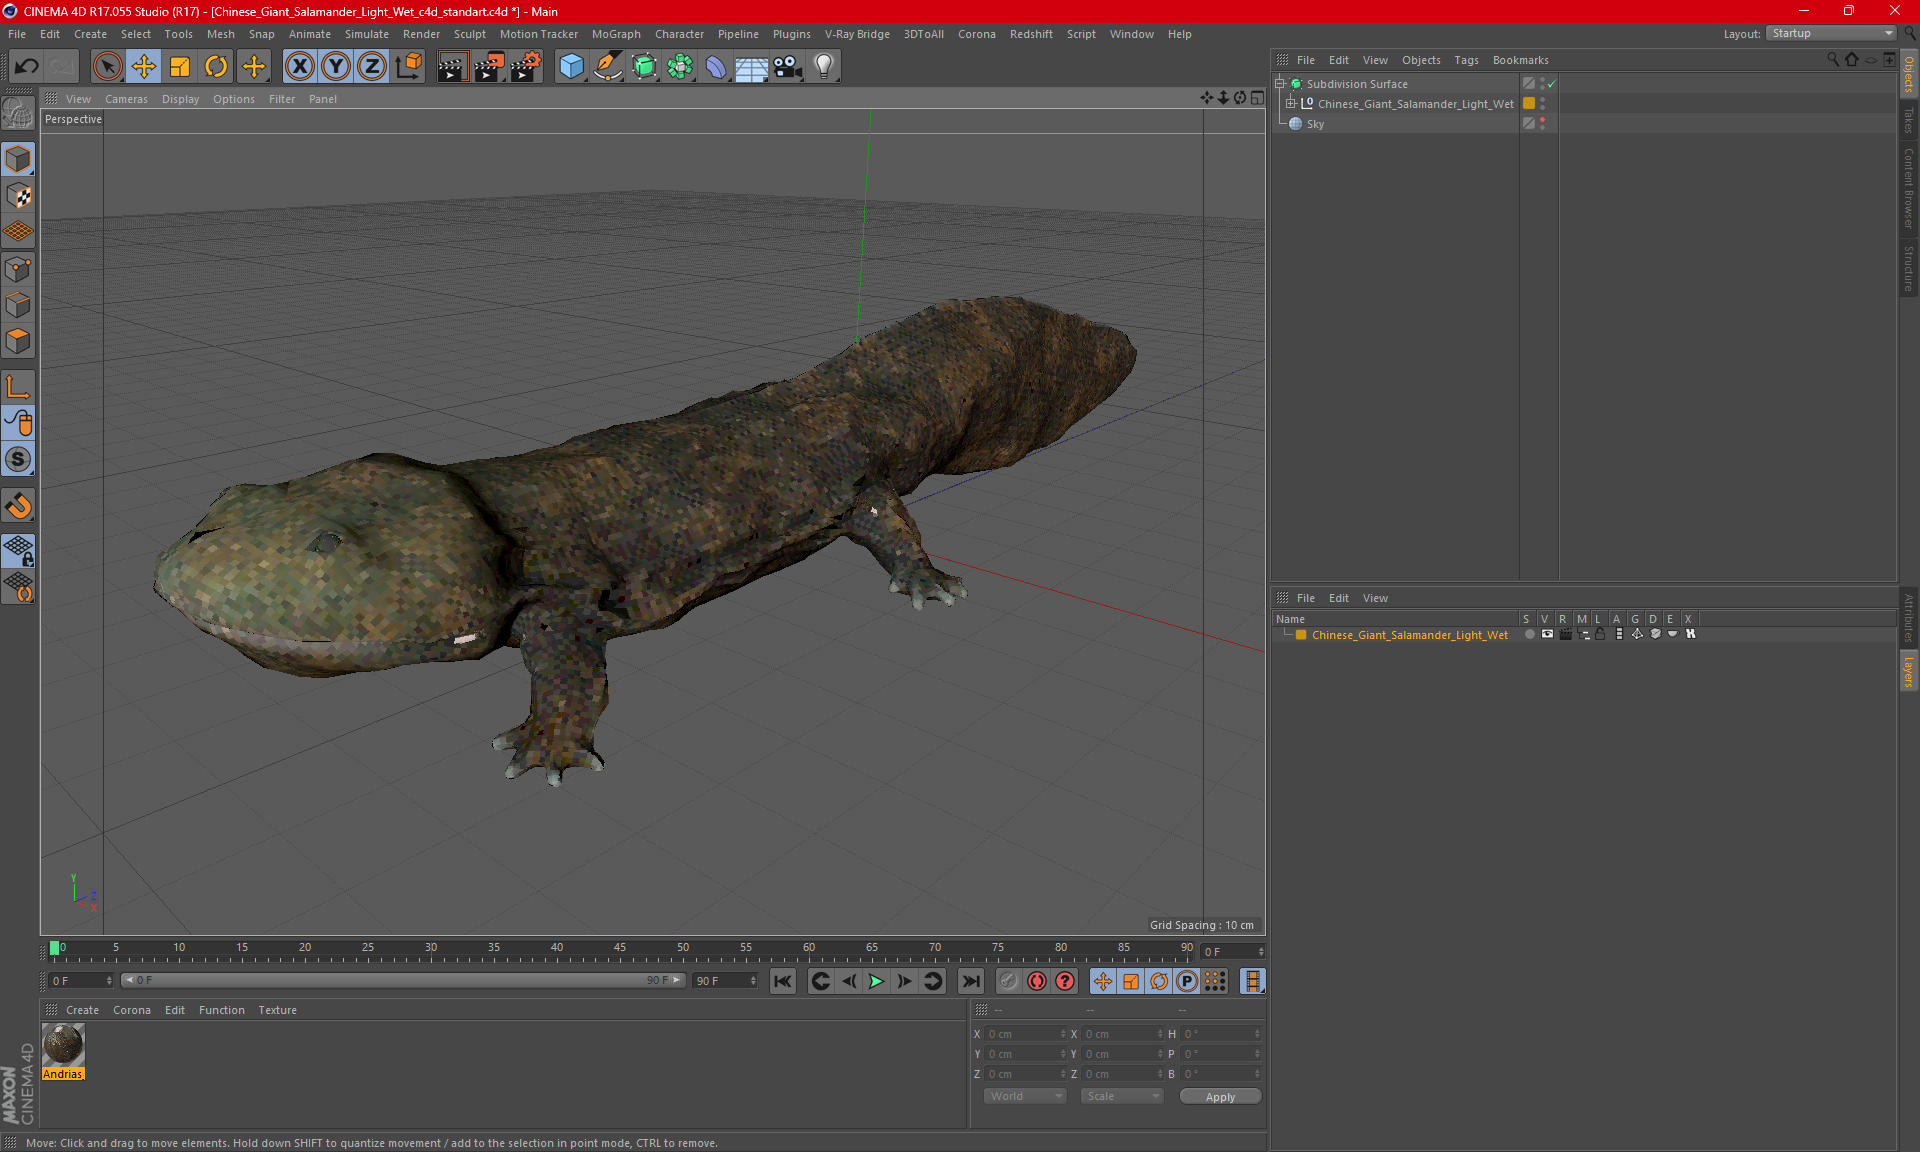
Task: Open the World coordinate dropdown
Action: point(1025,1096)
